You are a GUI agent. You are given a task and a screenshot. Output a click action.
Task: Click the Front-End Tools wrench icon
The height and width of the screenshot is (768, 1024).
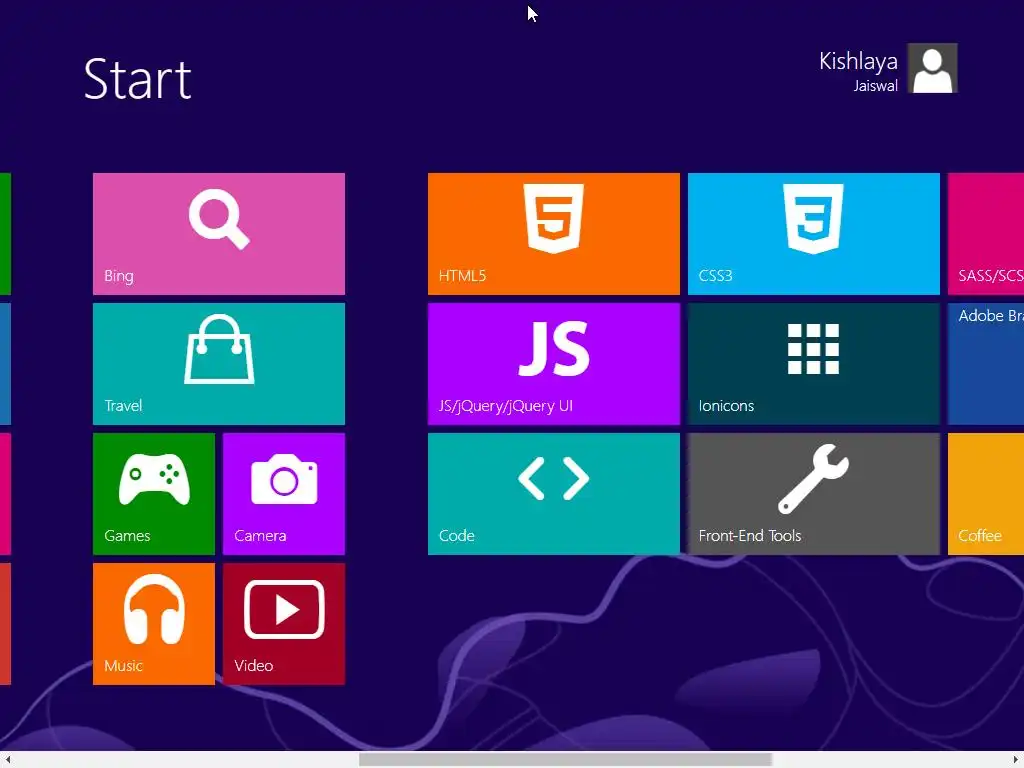point(814,479)
